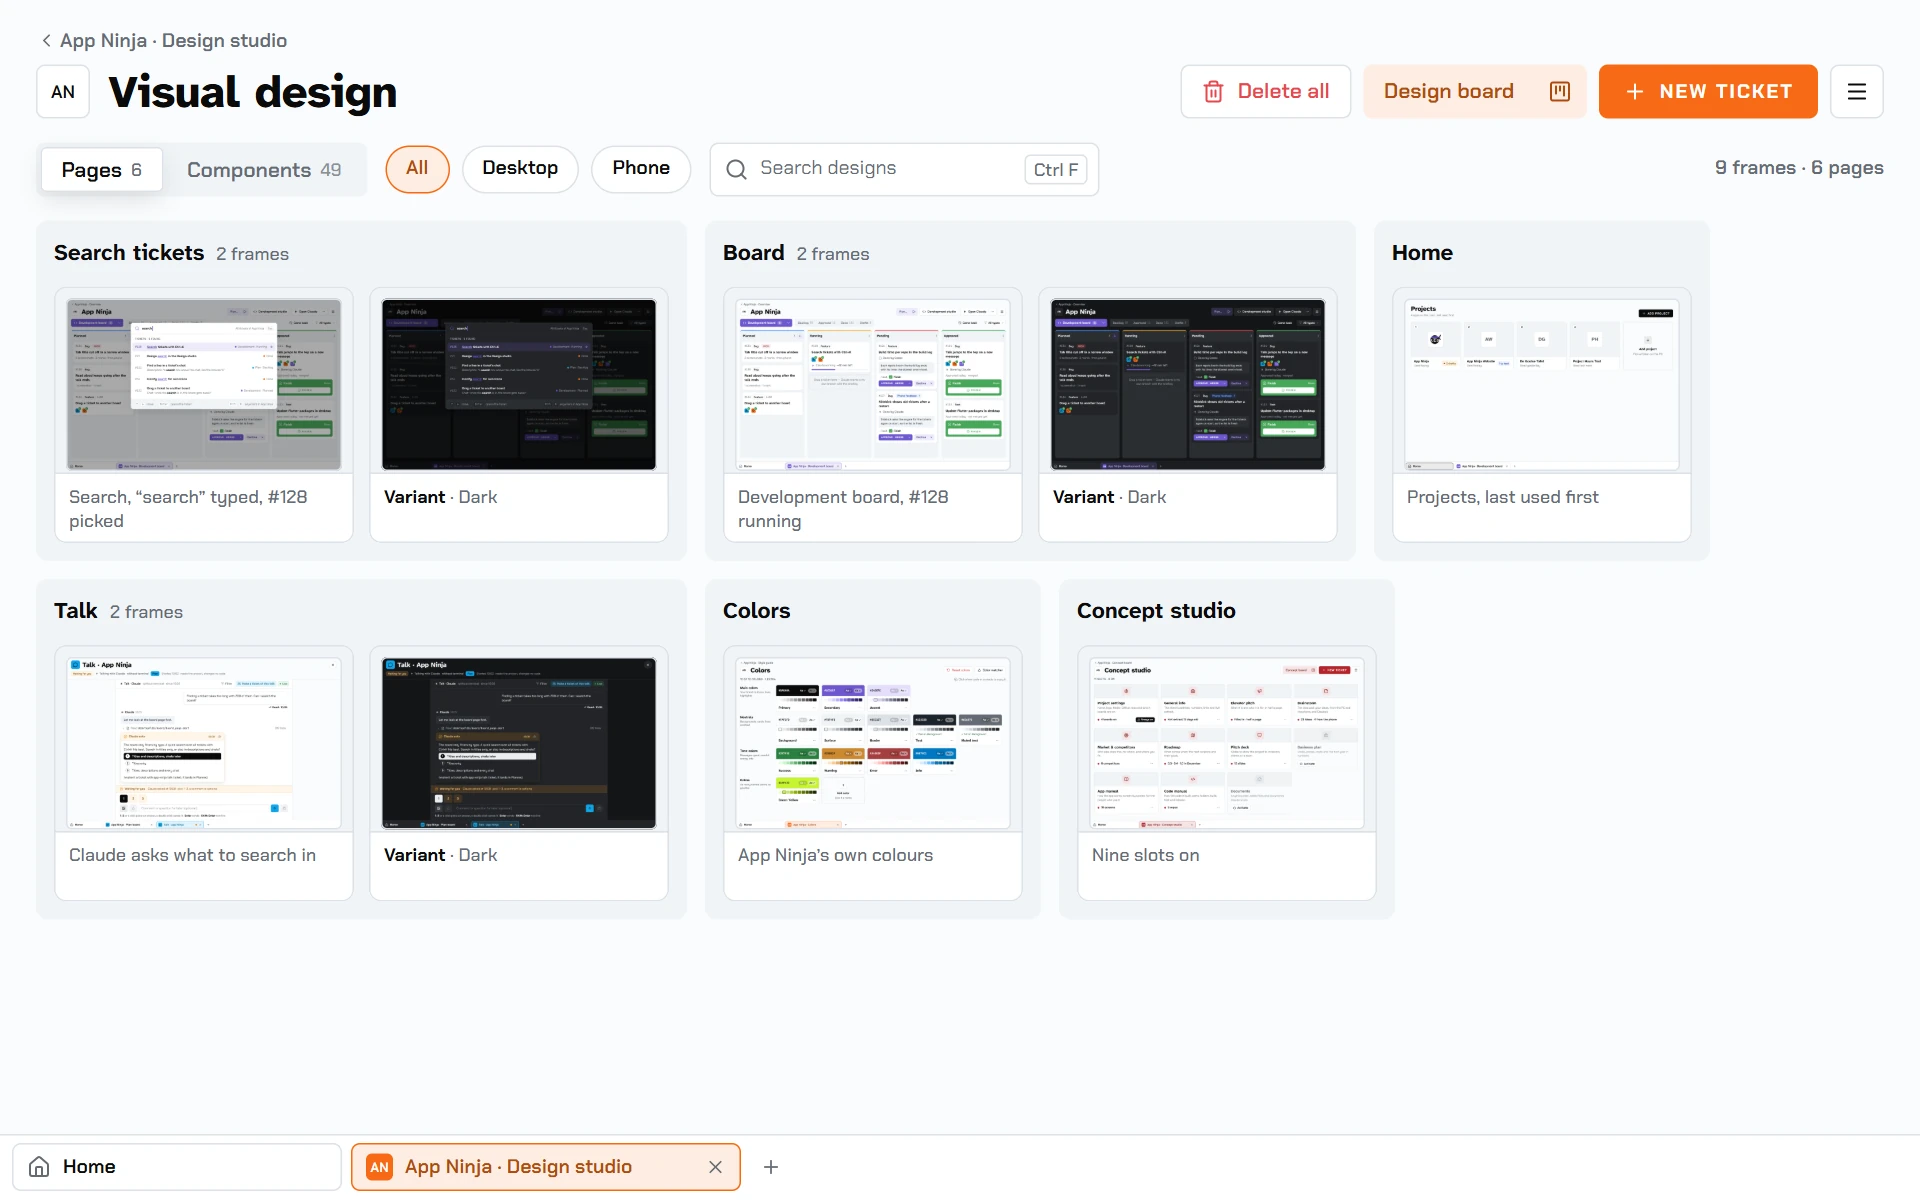Screen dimensions: 1920x1200
Task: Click the "App Ninja's own colours" caption
Action: (x=835, y=855)
